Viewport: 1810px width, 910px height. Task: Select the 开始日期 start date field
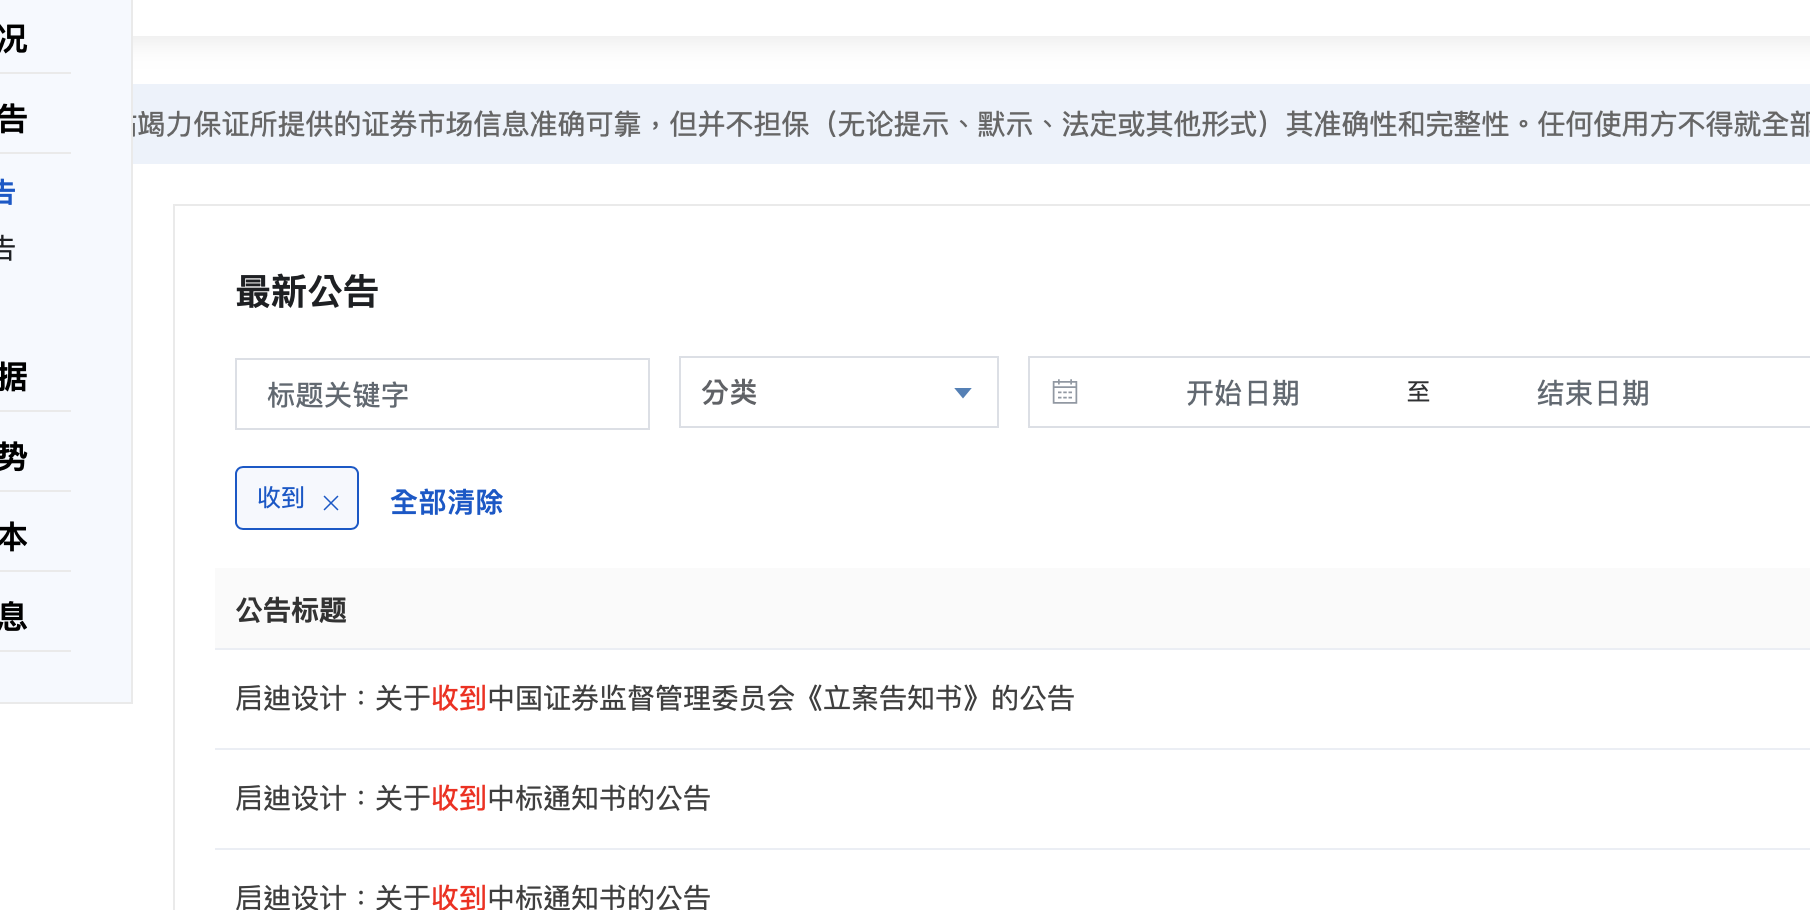pyautogui.click(x=1242, y=393)
